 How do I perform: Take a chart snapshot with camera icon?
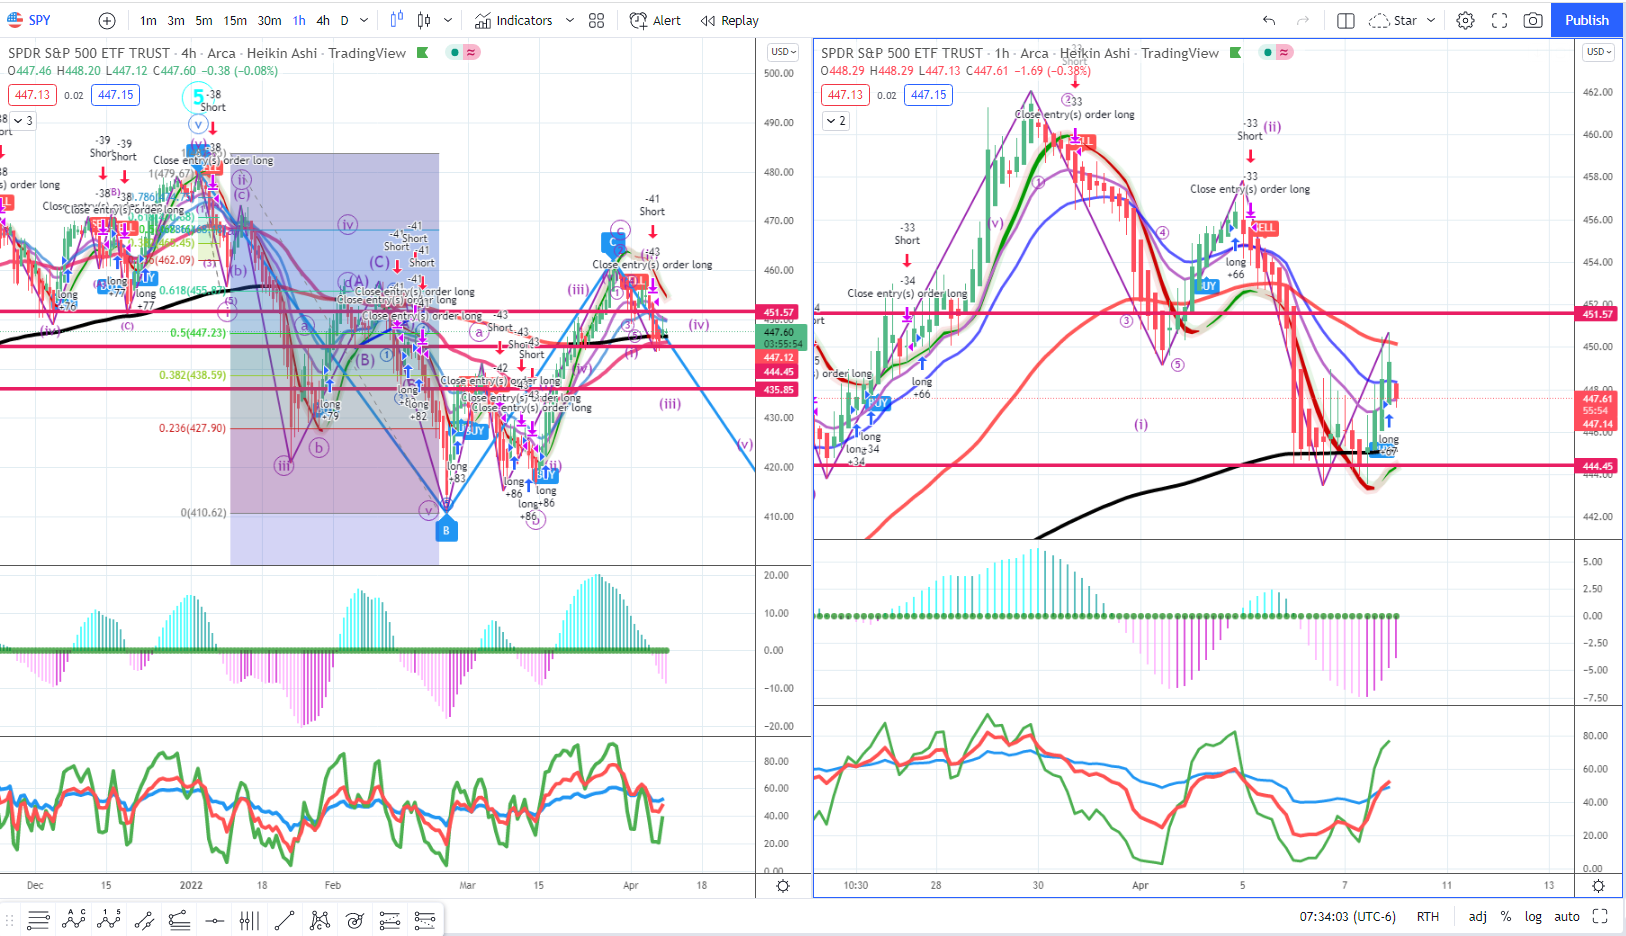(1533, 20)
